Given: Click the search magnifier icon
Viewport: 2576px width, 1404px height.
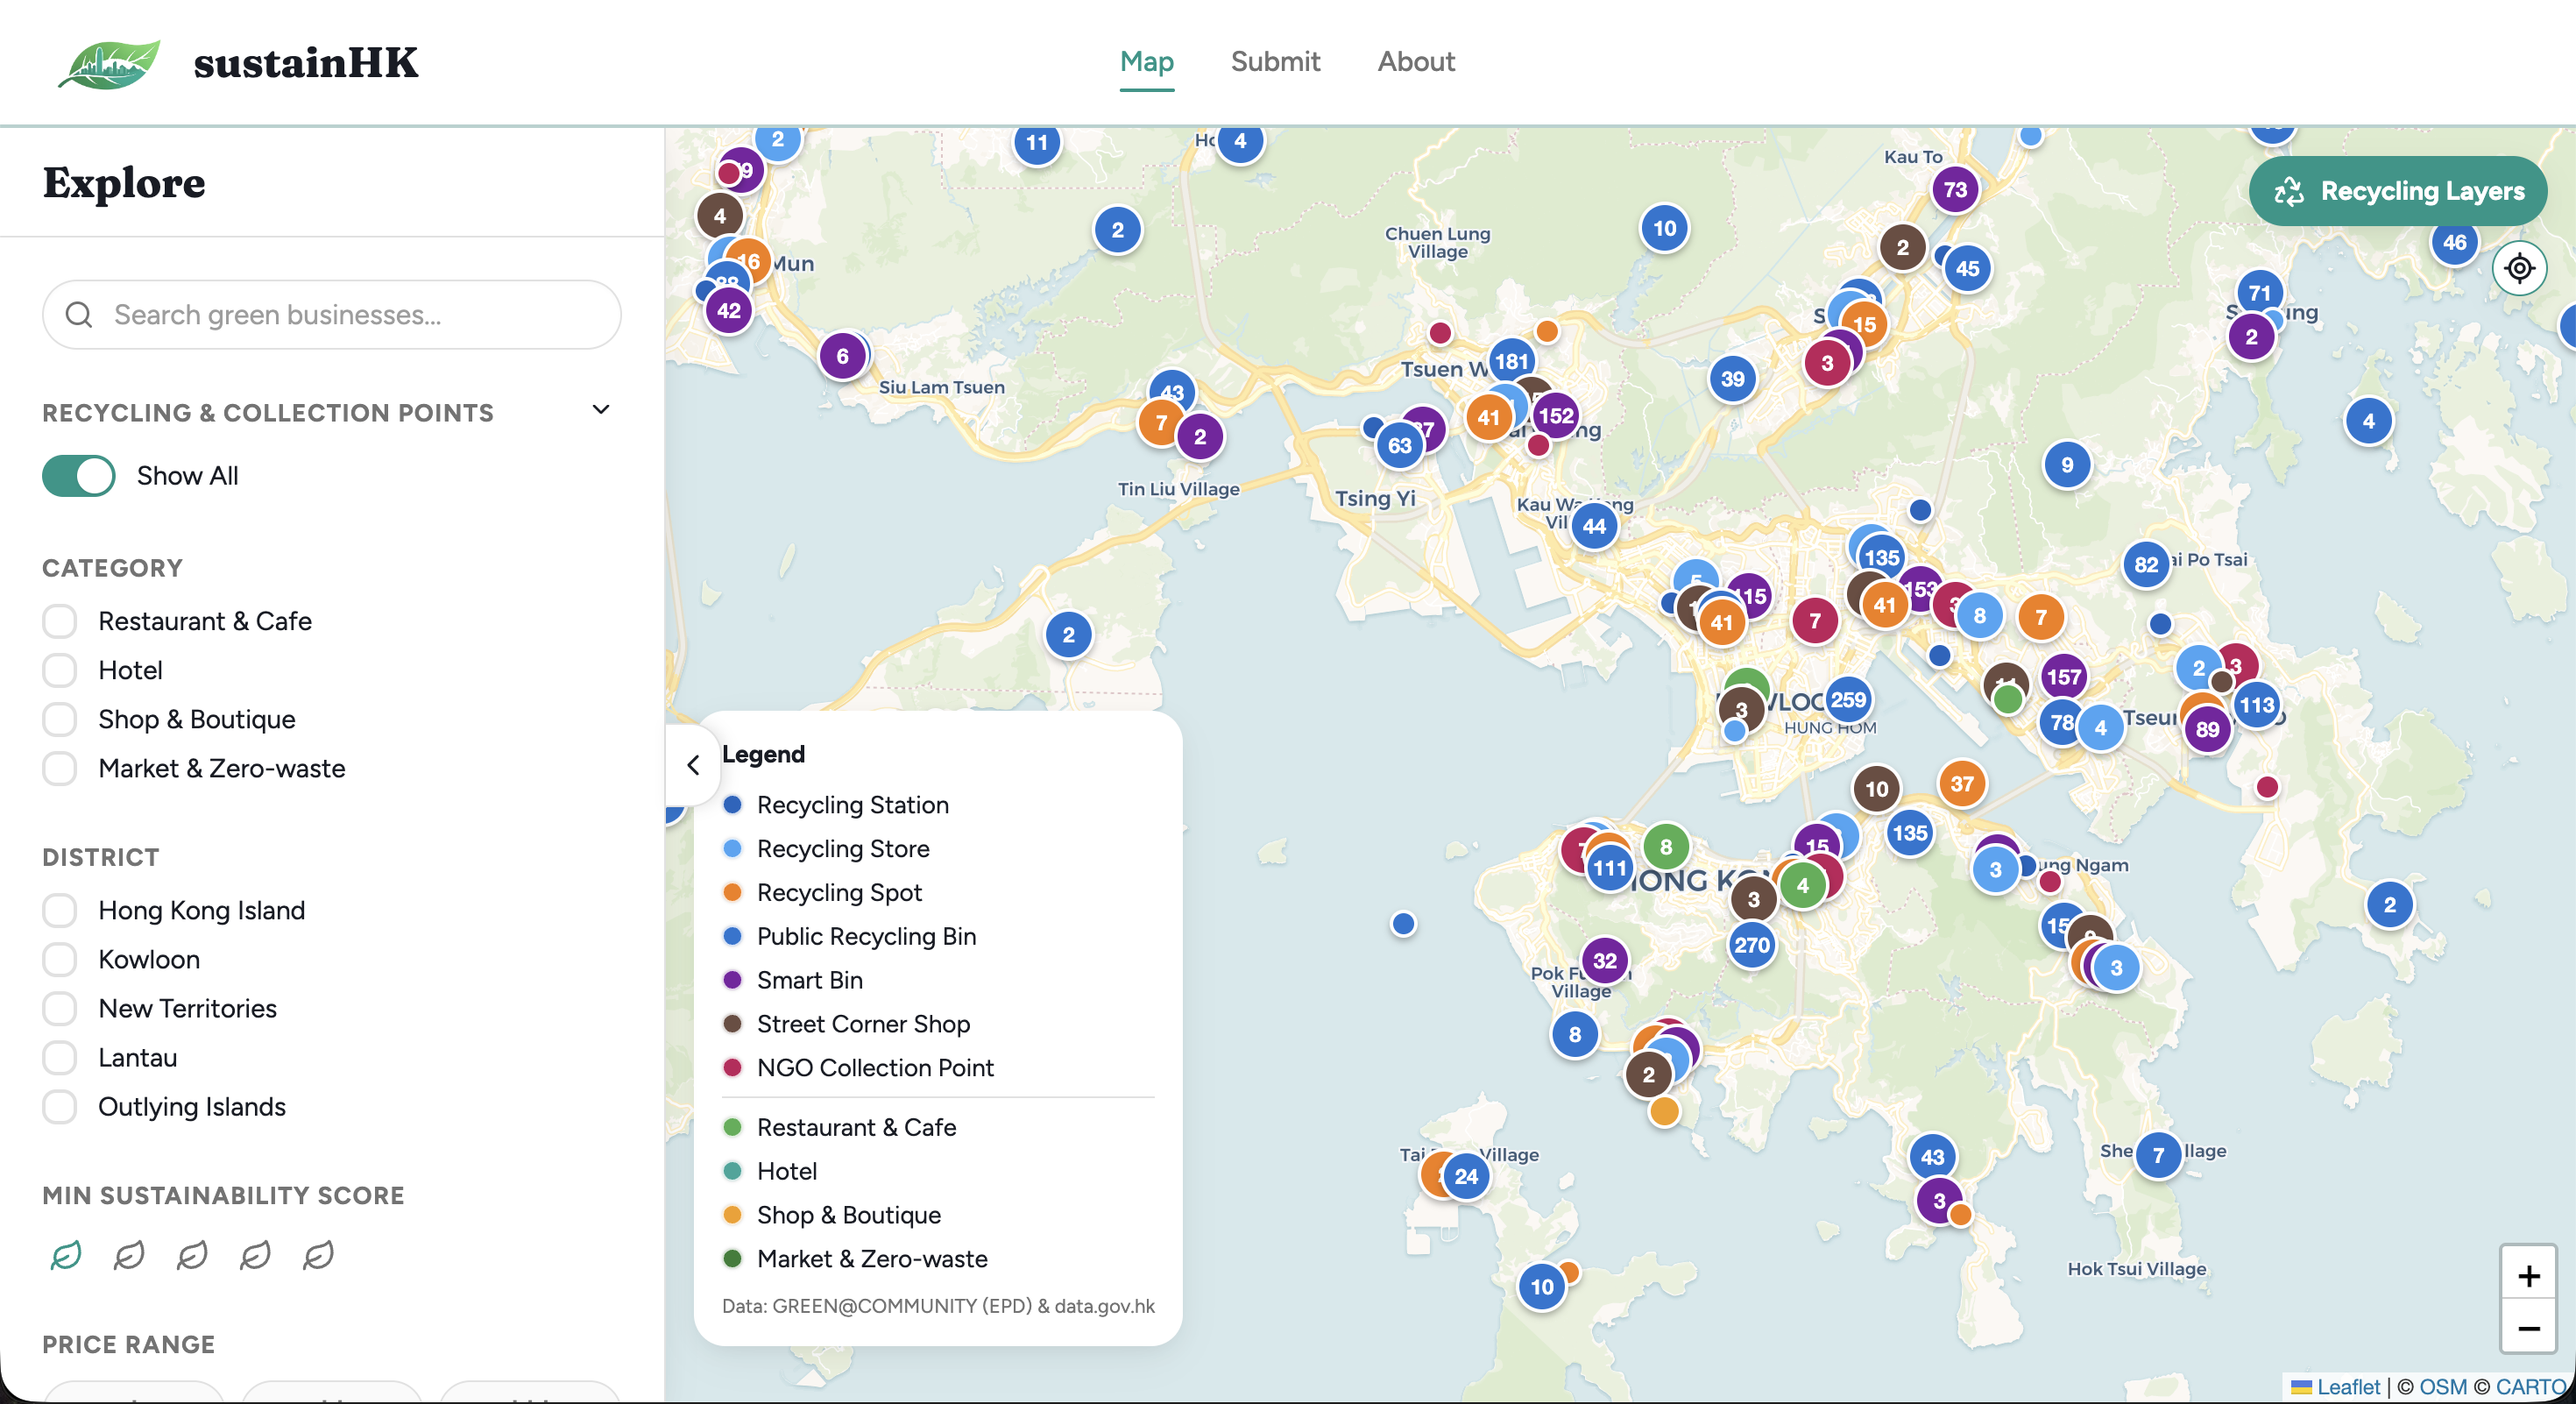Looking at the screenshot, I should (x=79, y=314).
